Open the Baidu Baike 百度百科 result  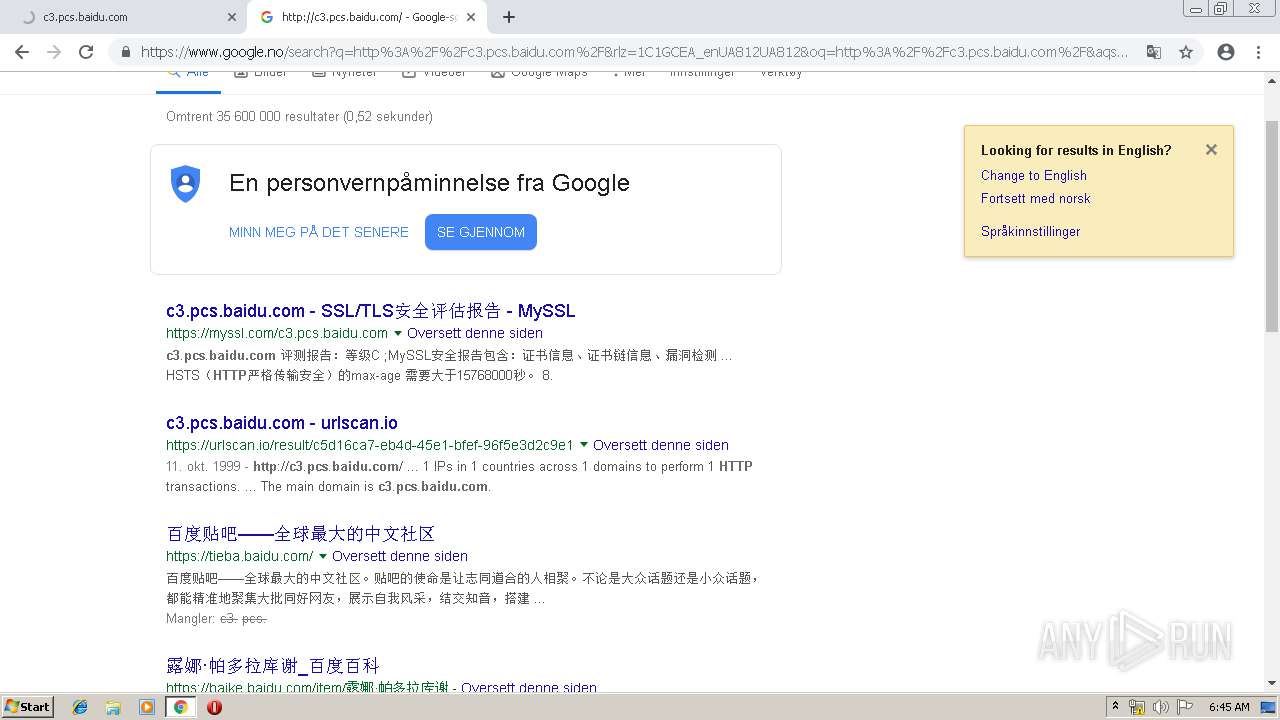tap(273, 666)
